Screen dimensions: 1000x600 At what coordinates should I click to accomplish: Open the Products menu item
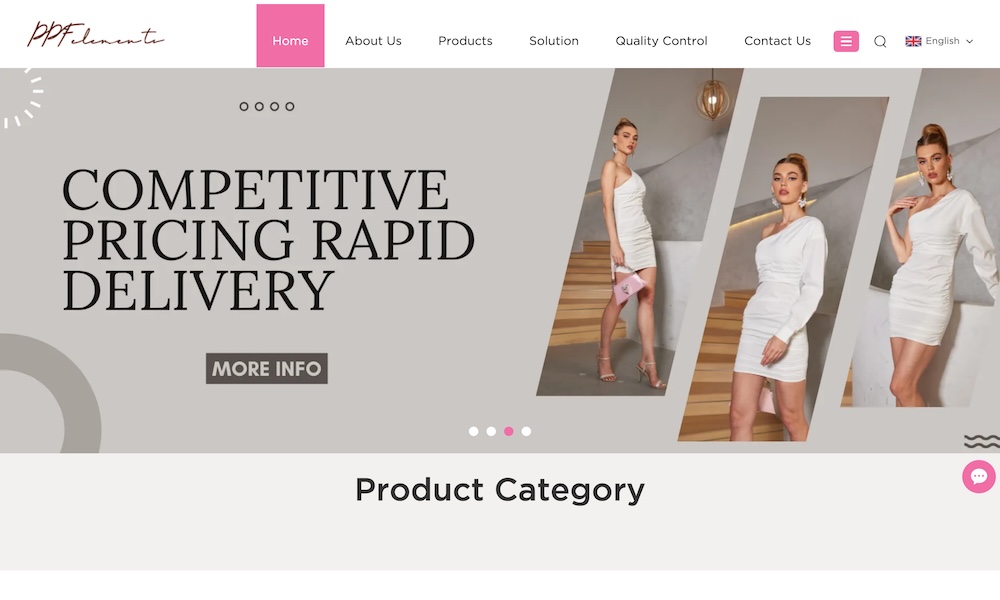coord(465,41)
